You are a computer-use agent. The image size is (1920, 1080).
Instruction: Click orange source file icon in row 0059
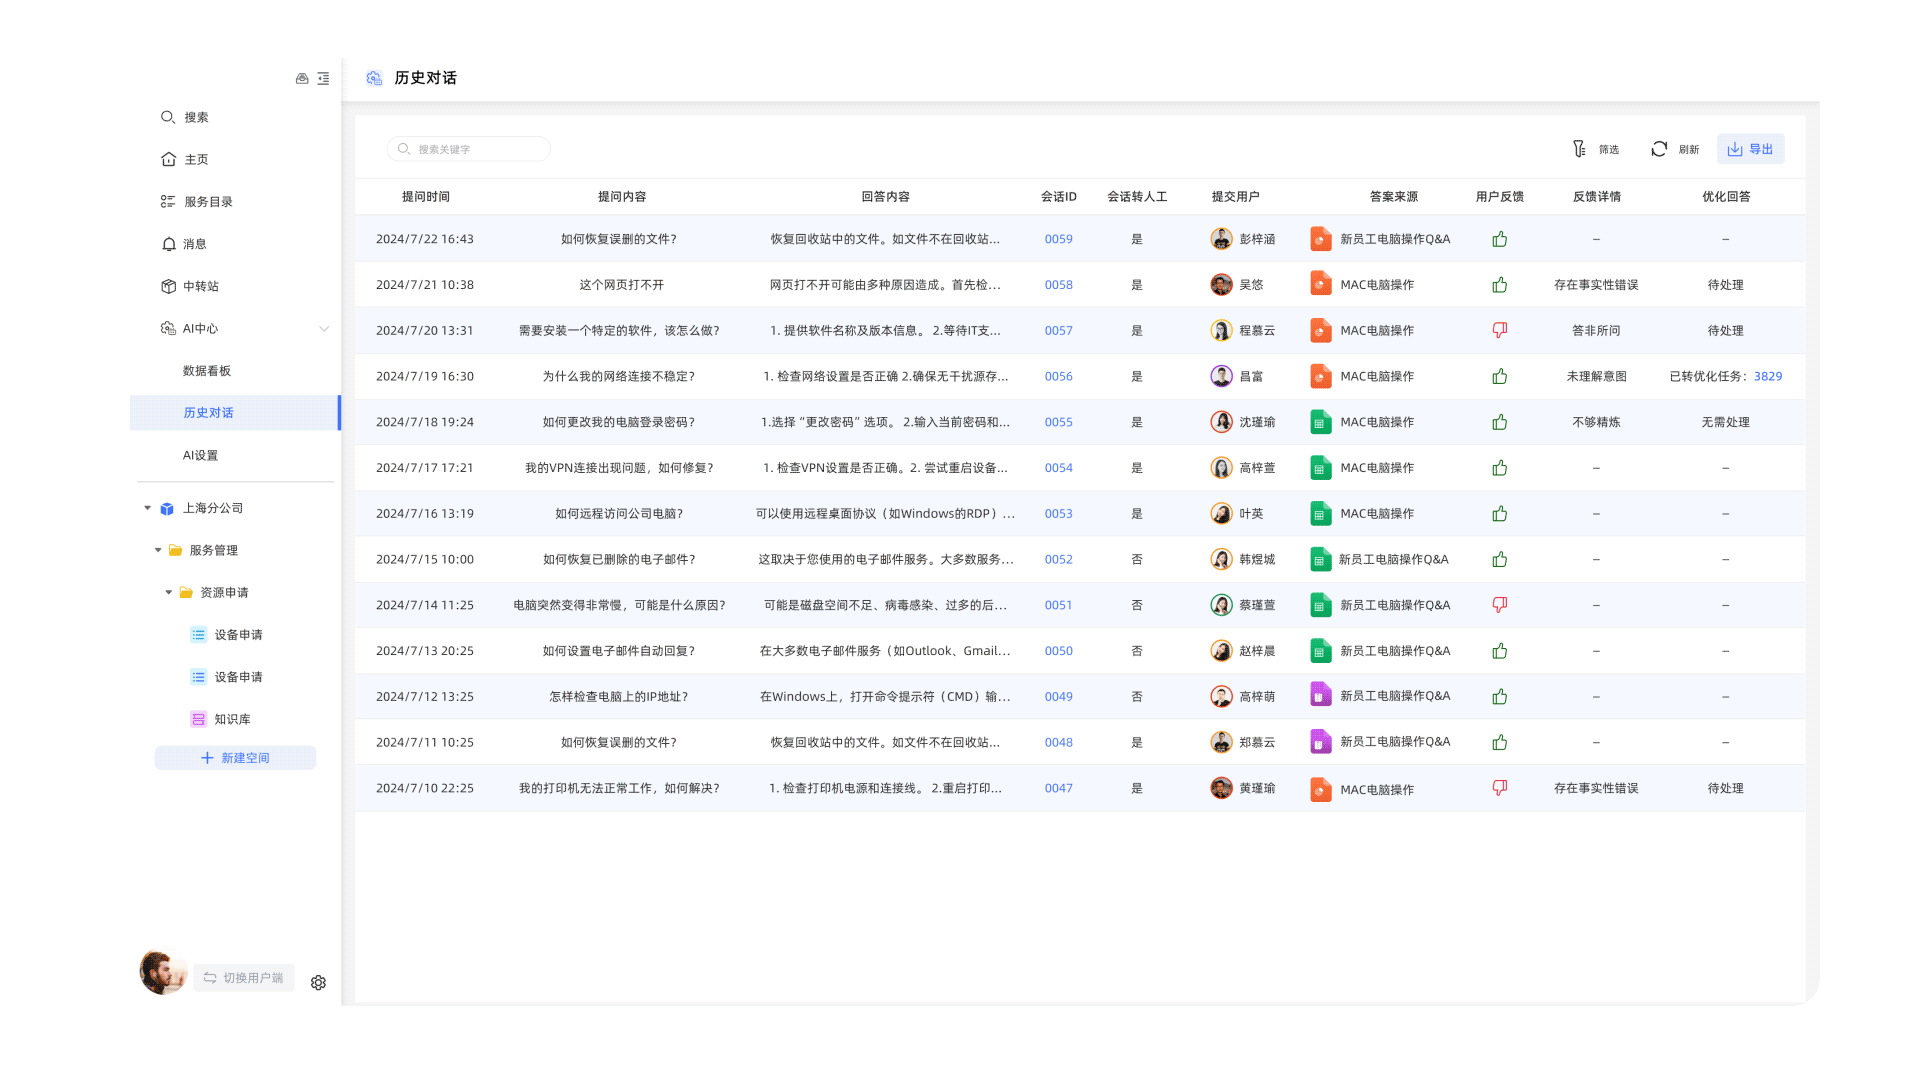click(x=1320, y=239)
